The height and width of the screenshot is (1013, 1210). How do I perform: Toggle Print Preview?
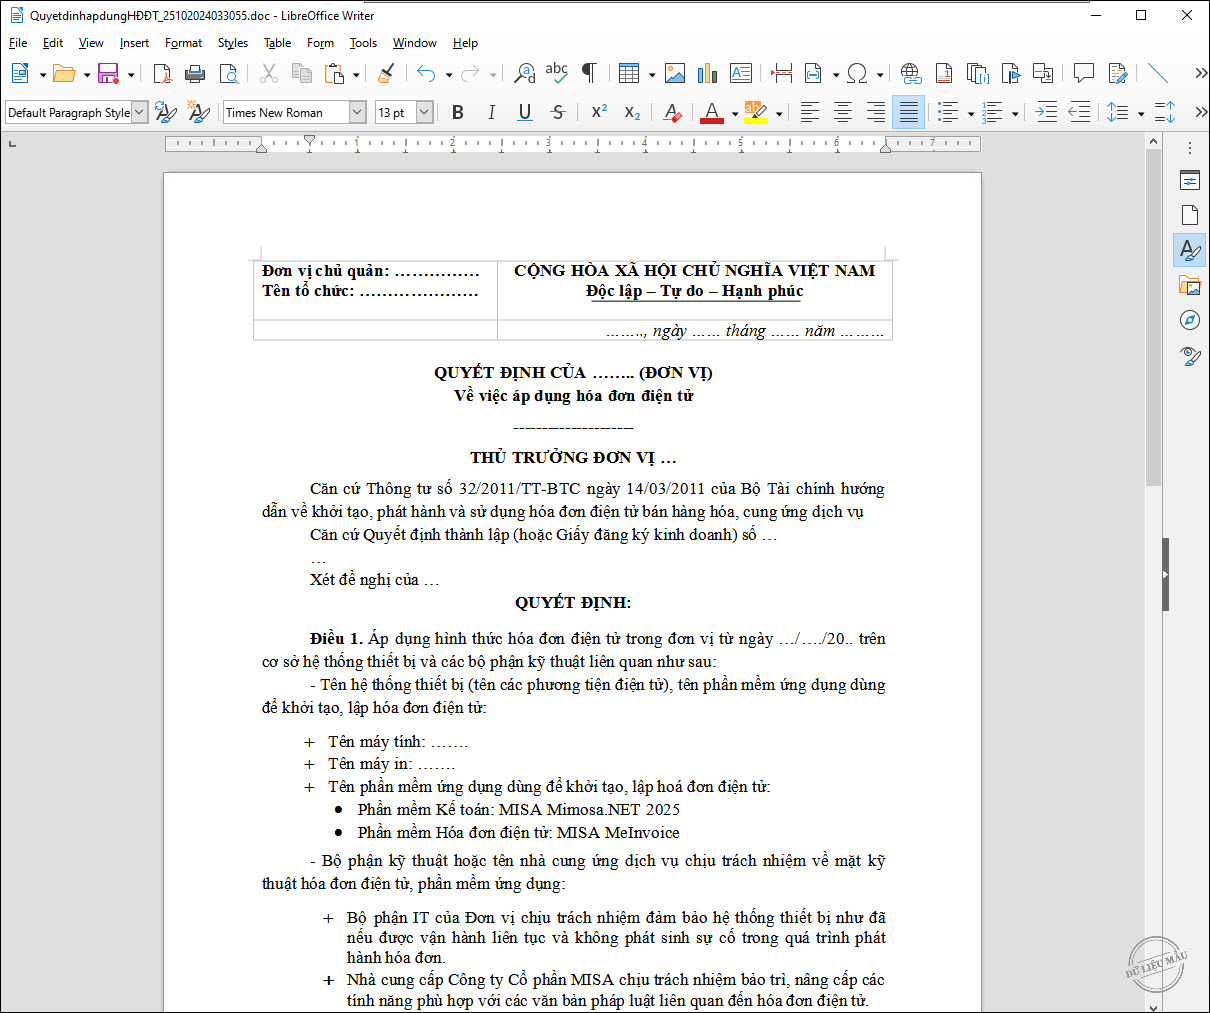(228, 73)
